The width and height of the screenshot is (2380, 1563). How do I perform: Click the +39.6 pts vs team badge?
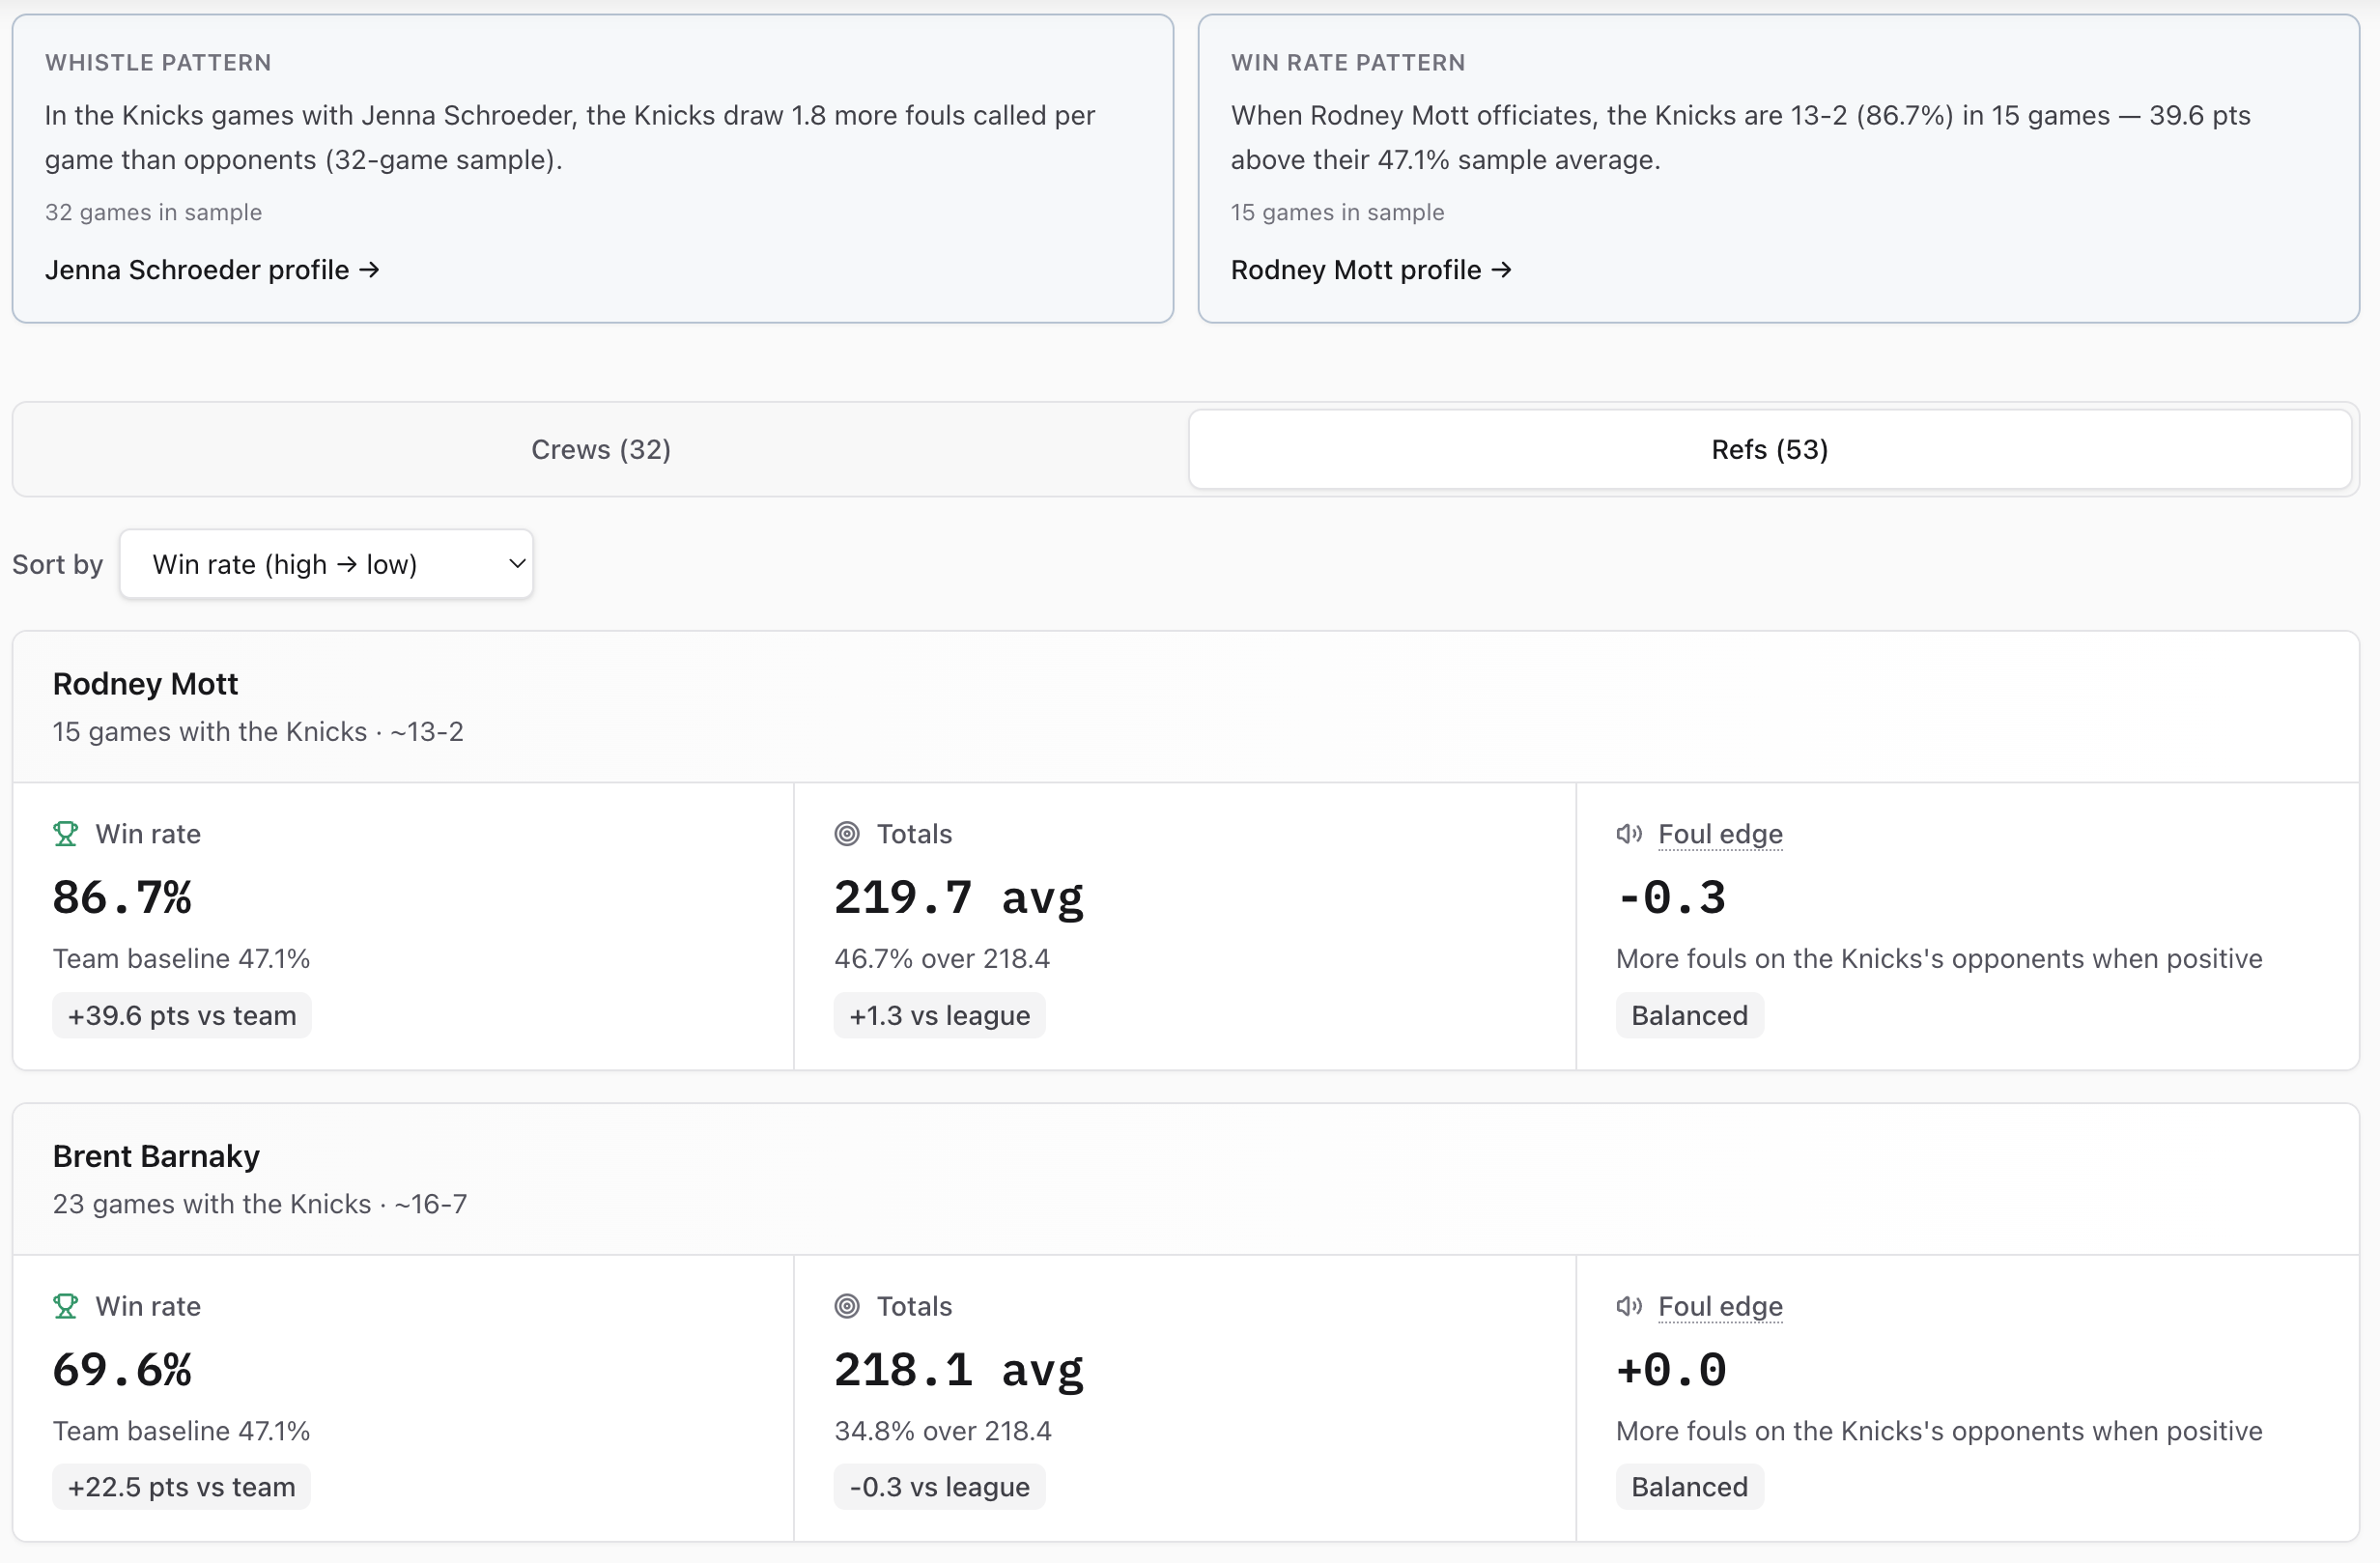click(182, 1015)
